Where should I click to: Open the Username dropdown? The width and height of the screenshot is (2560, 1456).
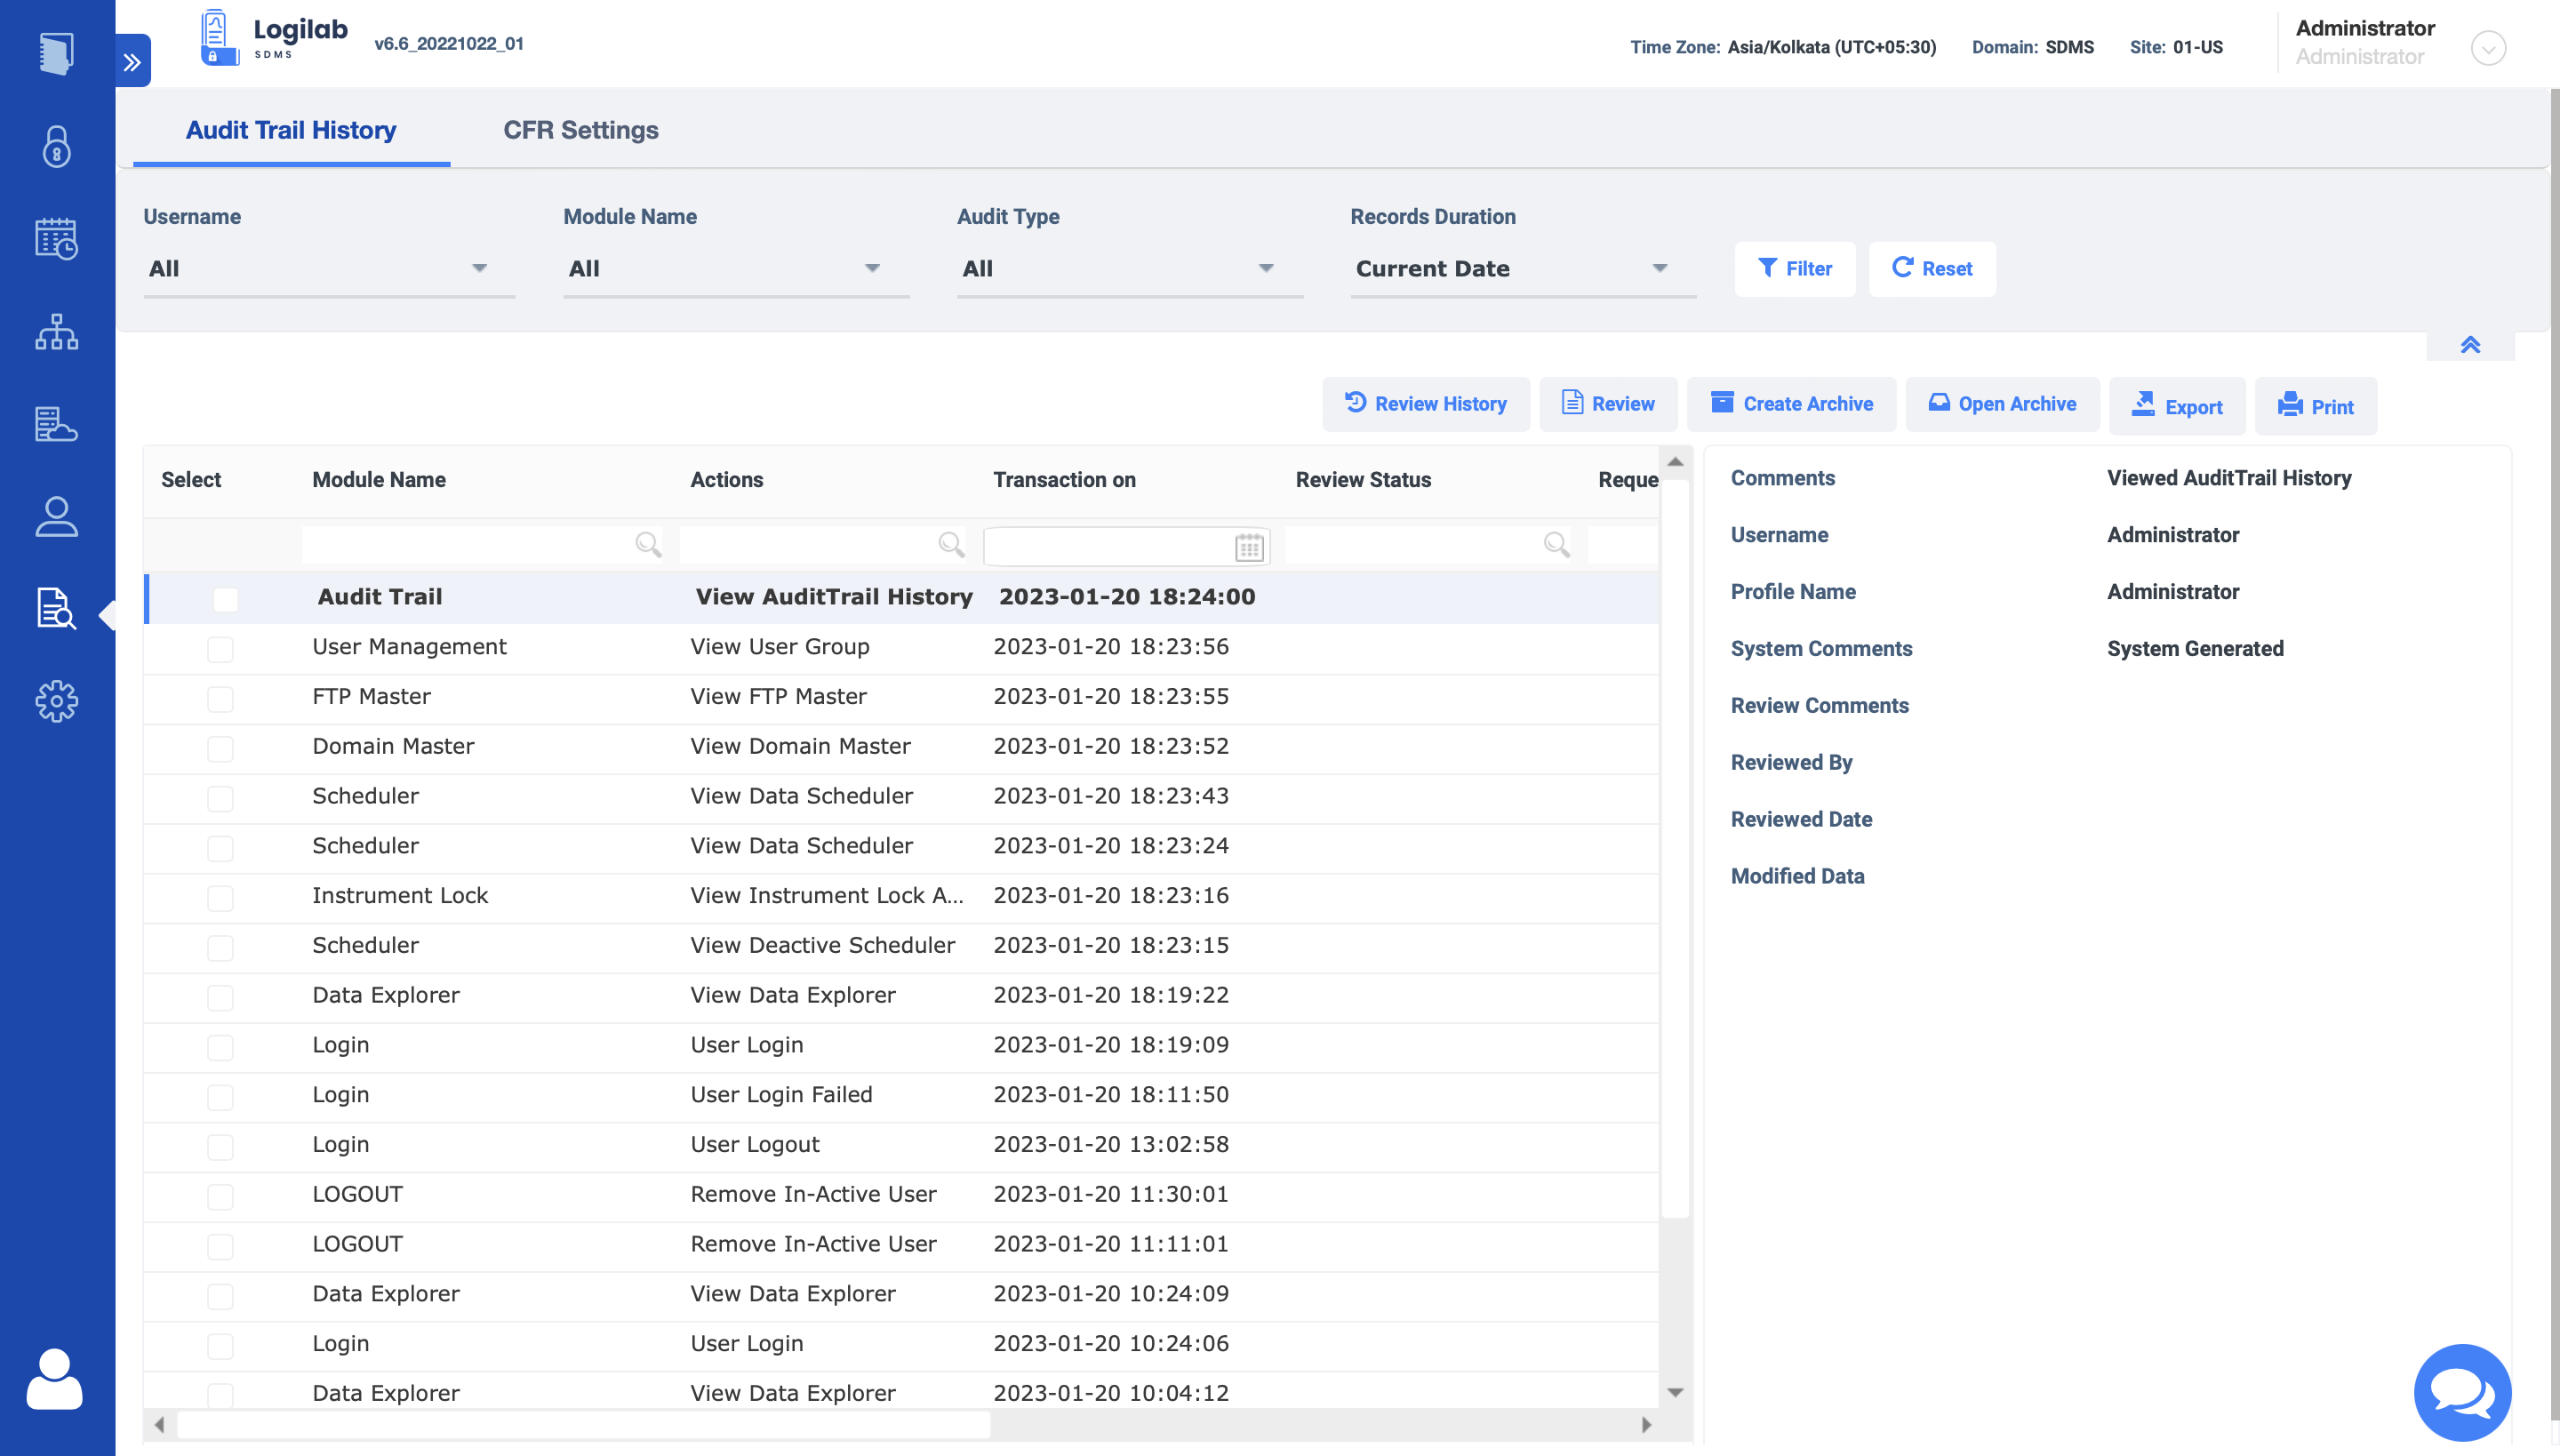pyautogui.click(x=328, y=268)
